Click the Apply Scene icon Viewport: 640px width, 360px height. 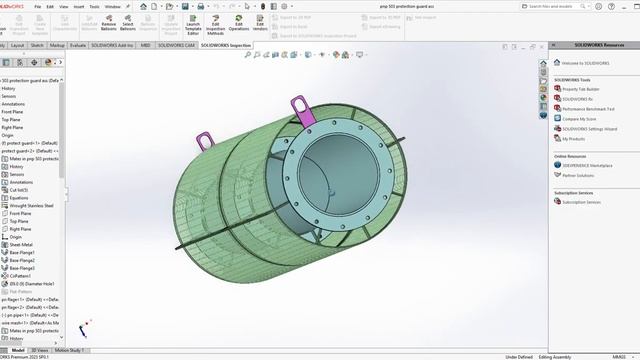click(345, 55)
